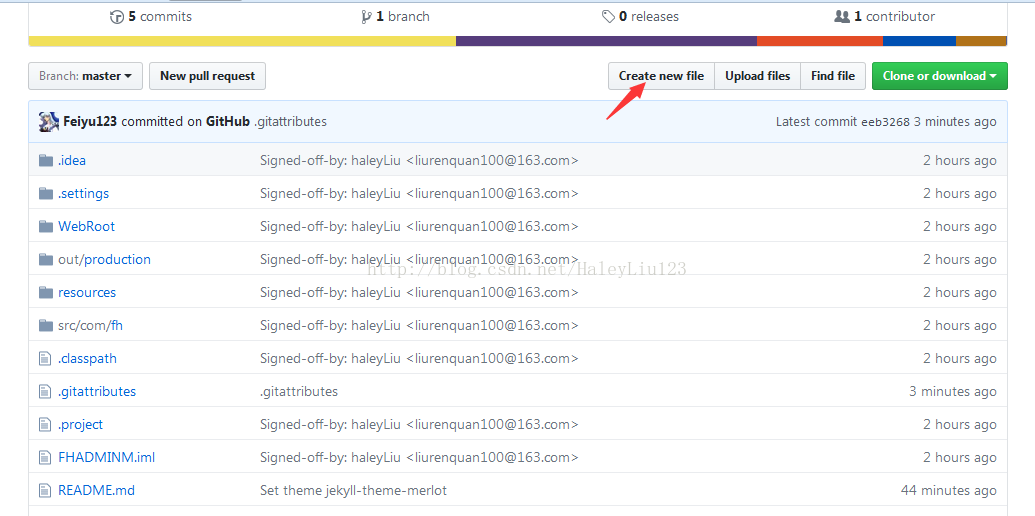Open the WebRoot folder

[86, 226]
